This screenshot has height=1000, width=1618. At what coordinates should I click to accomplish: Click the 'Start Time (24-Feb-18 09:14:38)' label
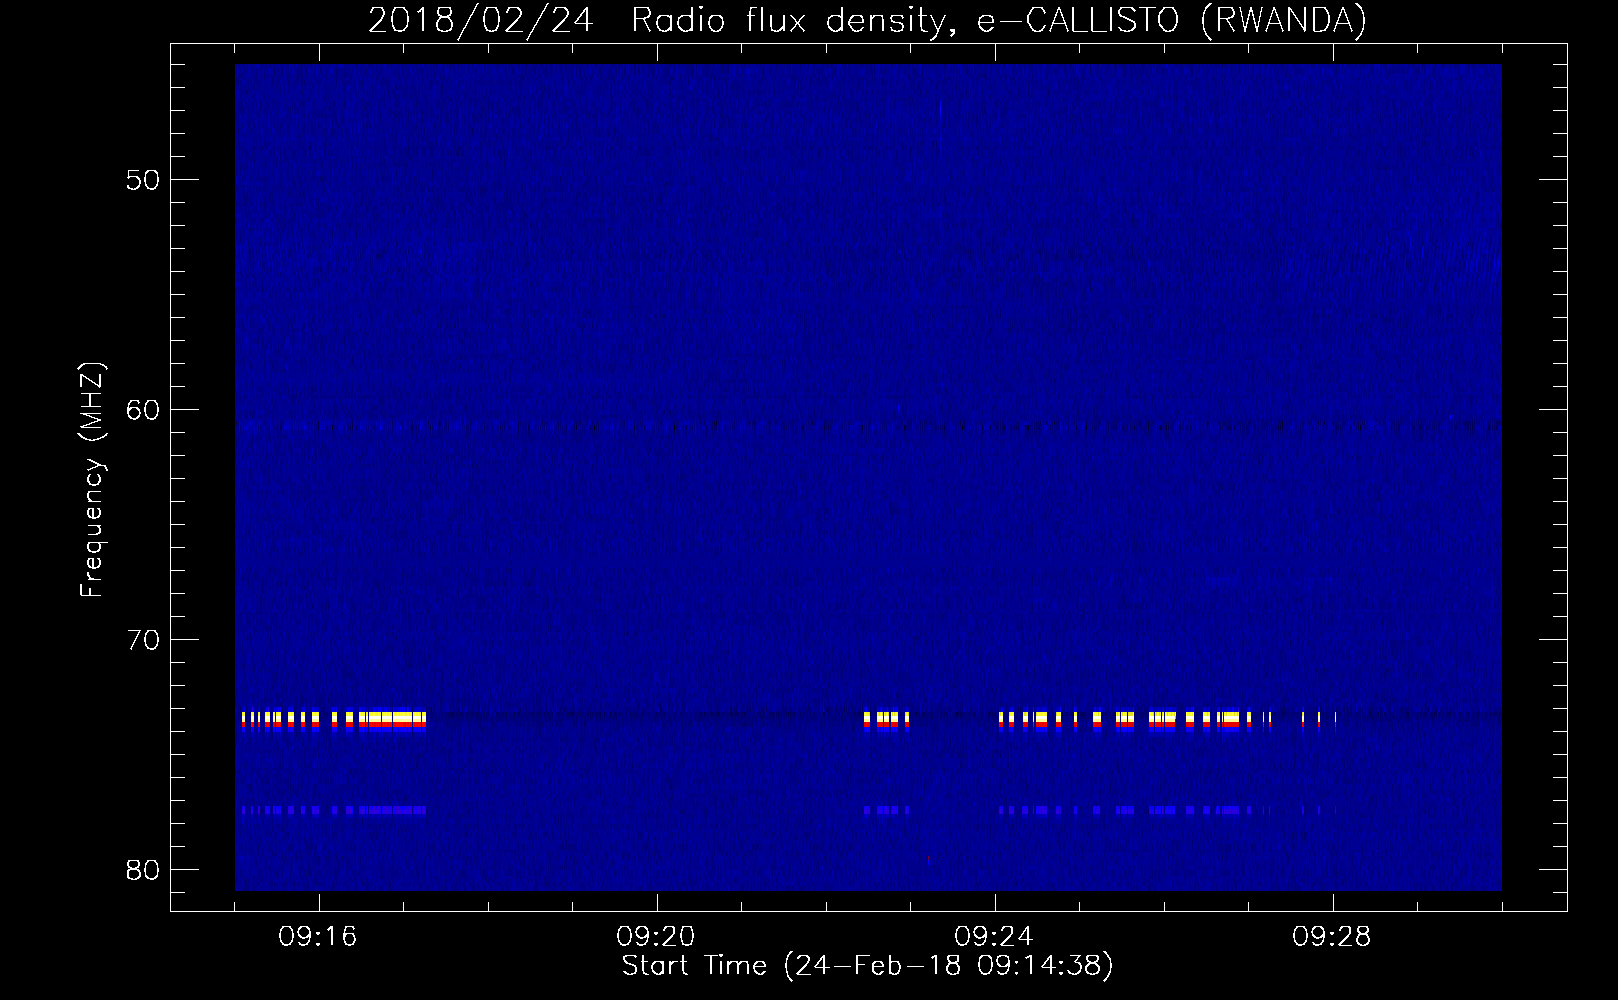867,966
